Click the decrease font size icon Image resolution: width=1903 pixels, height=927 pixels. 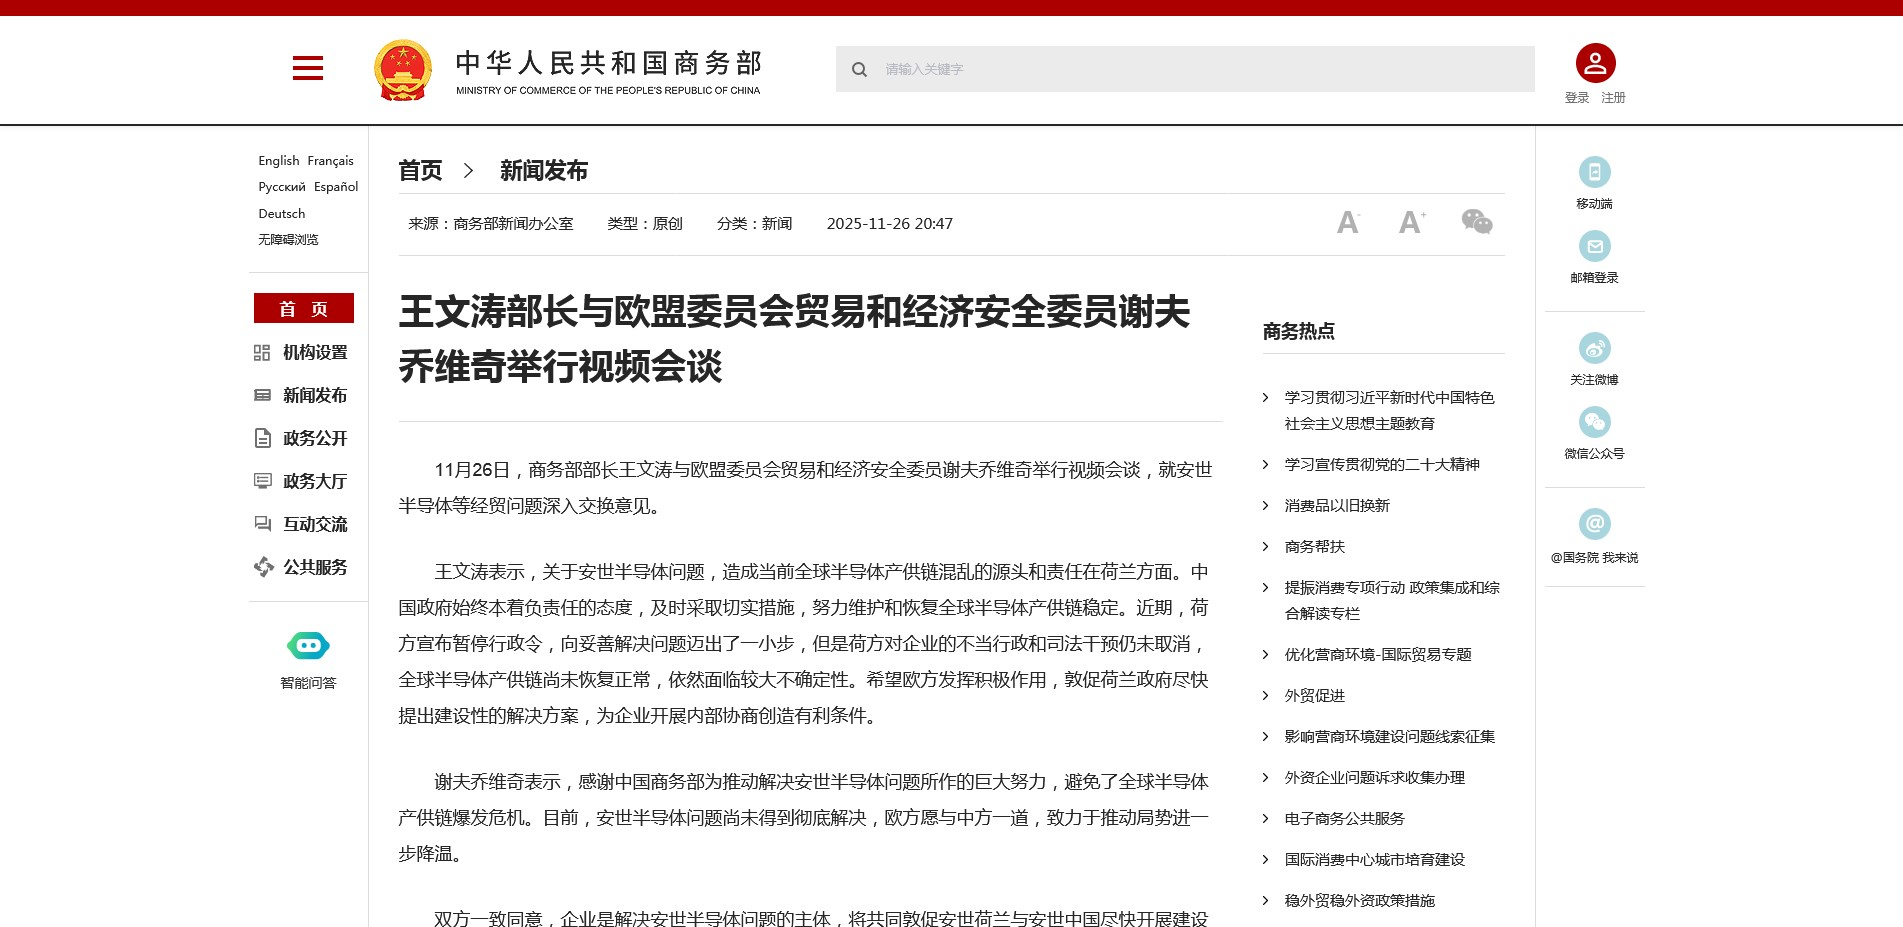tap(1348, 222)
